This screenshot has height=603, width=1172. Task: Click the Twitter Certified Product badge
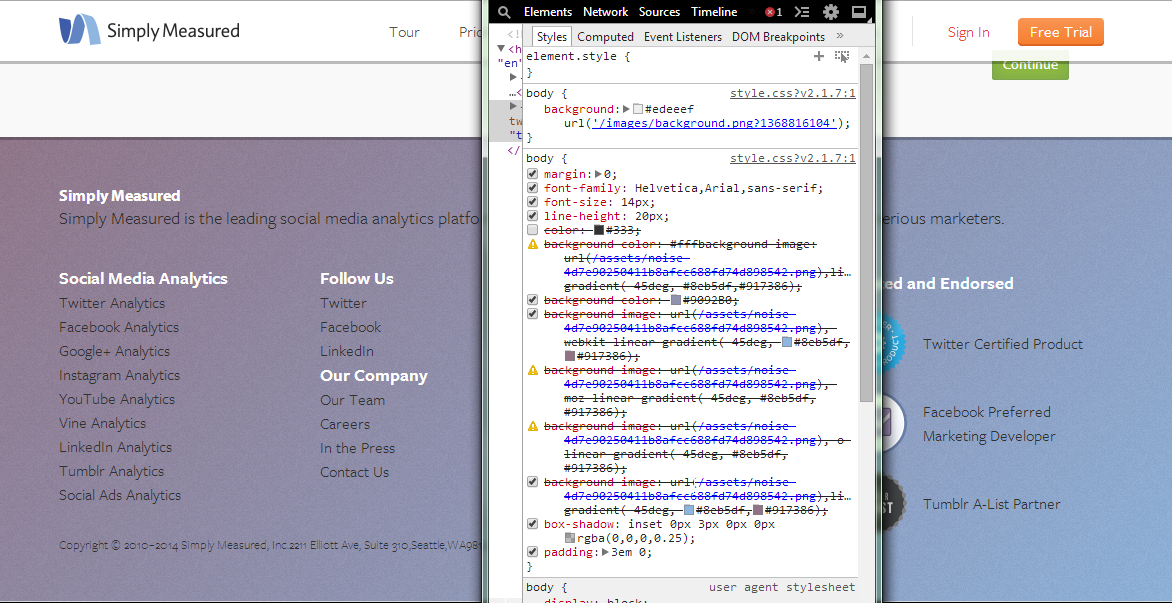(892, 344)
